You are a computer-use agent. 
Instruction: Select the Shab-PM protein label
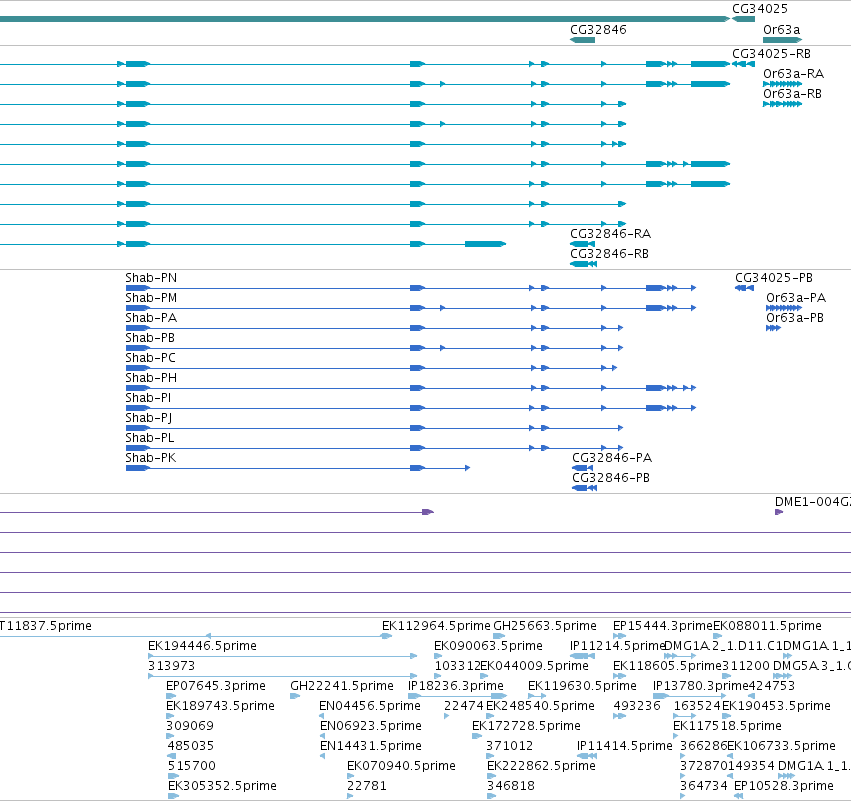[x=151, y=298]
